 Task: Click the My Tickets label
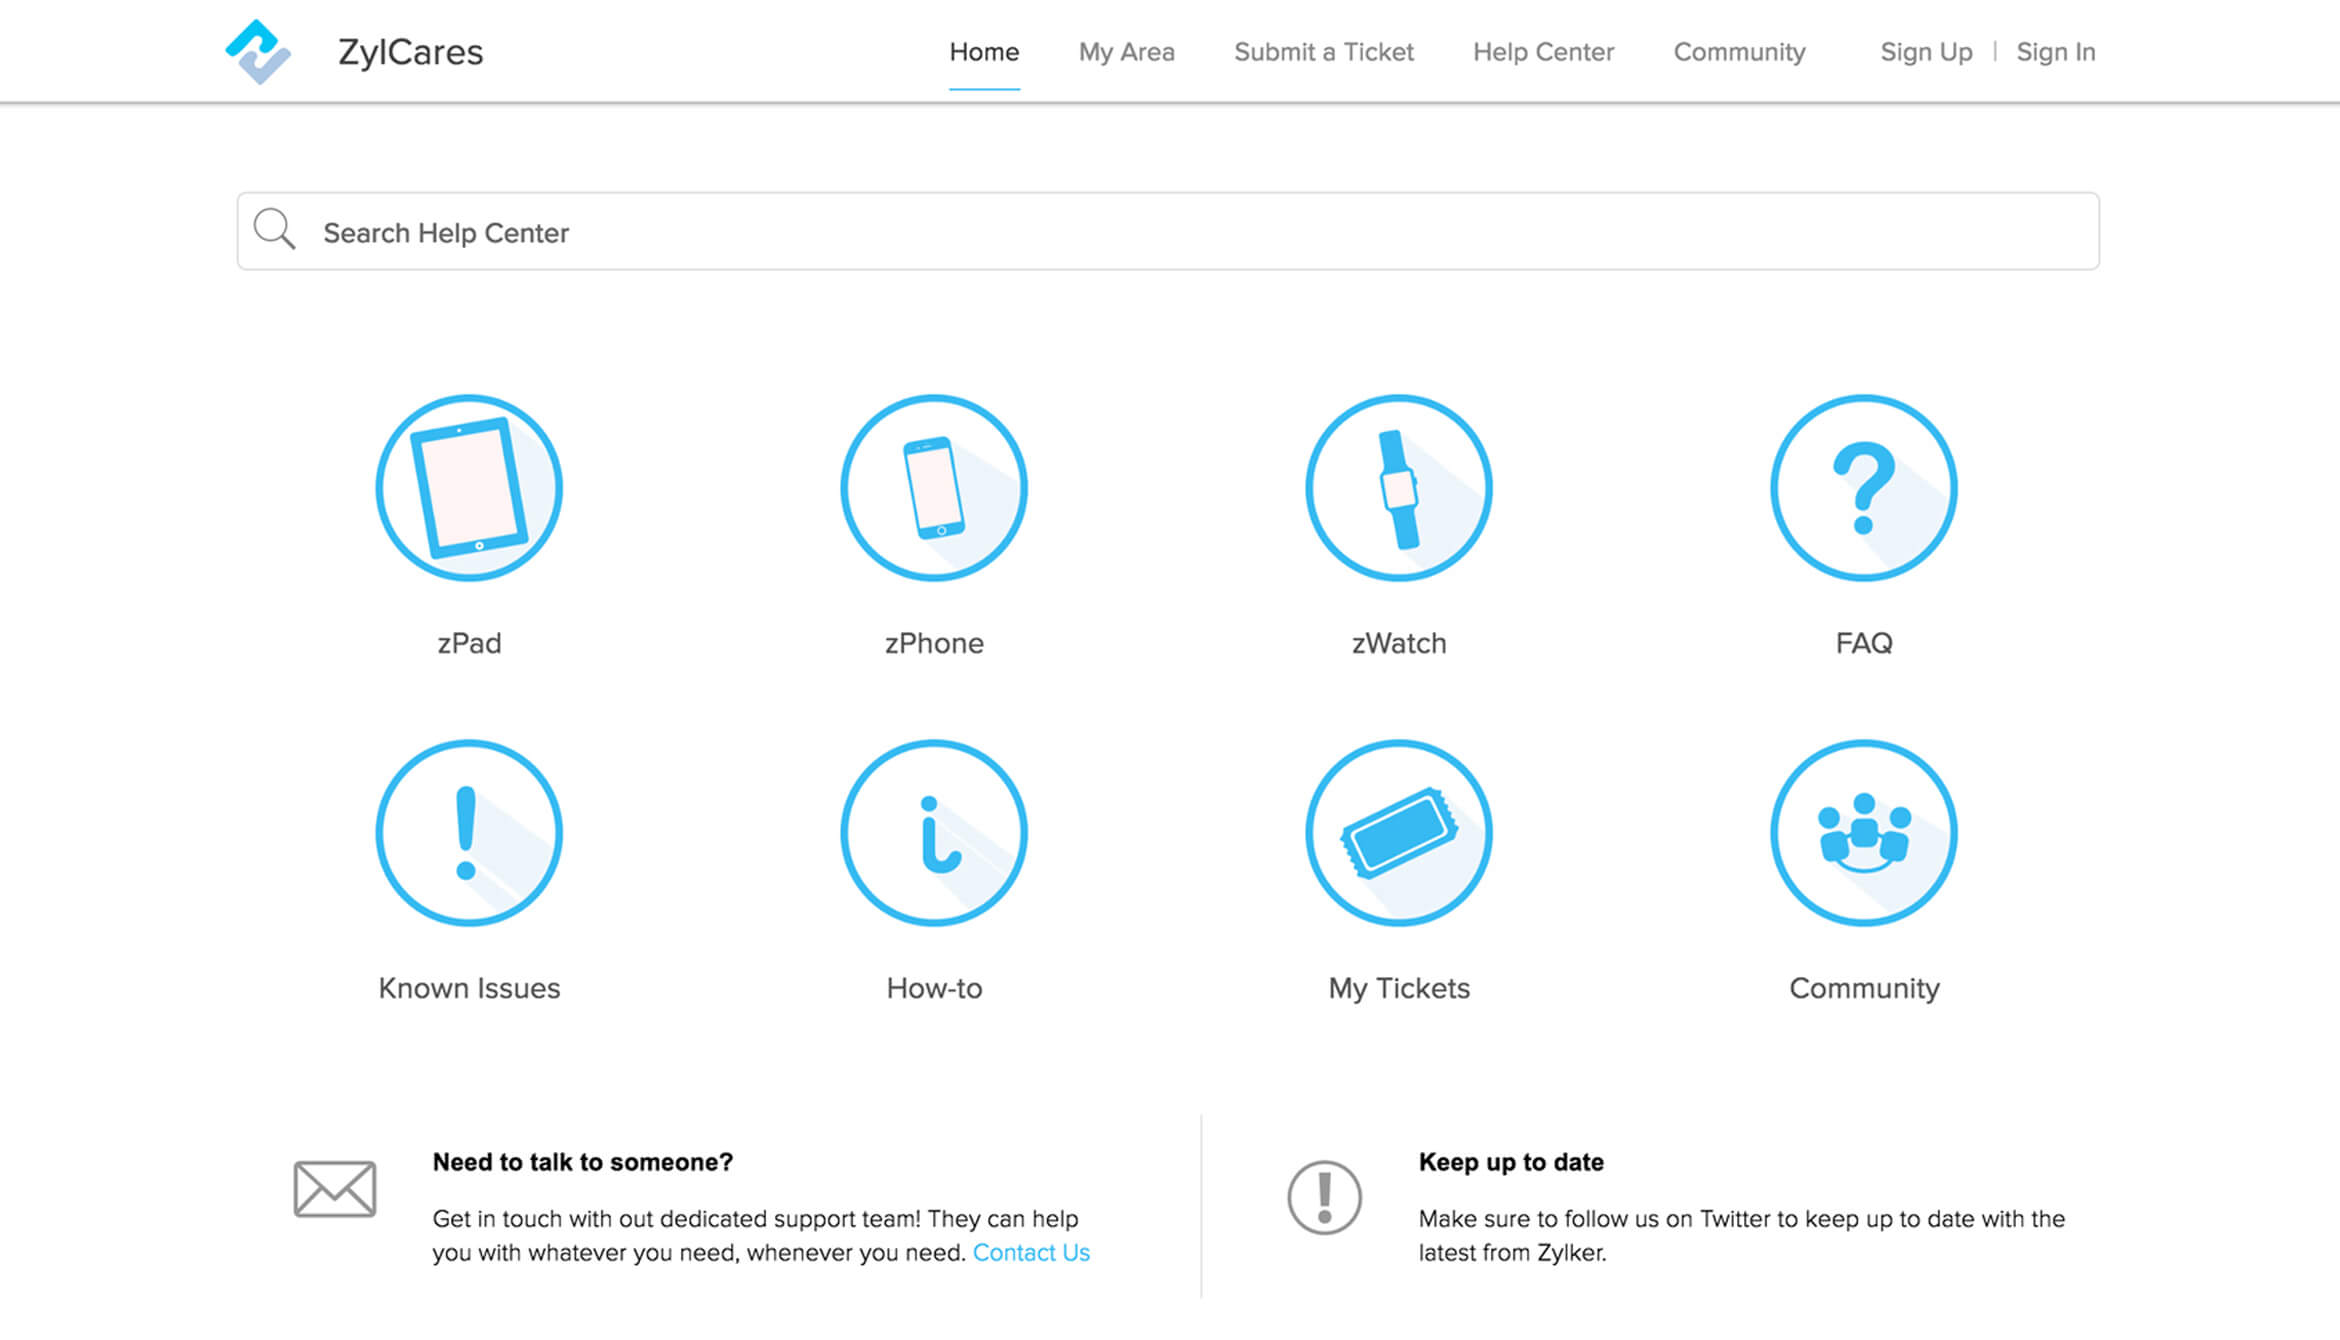[1399, 988]
